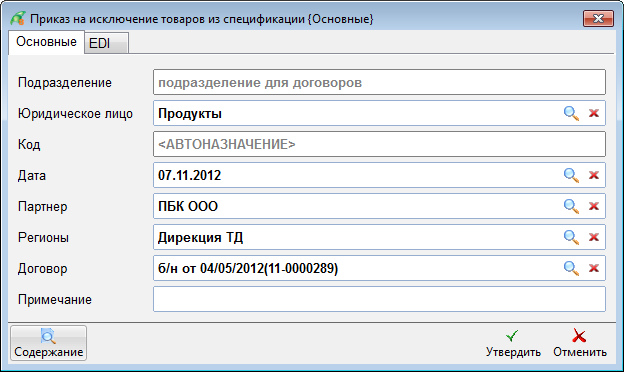Clear the Партнер value ПБК ООО
624x372 pixels.
[x=594, y=206]
